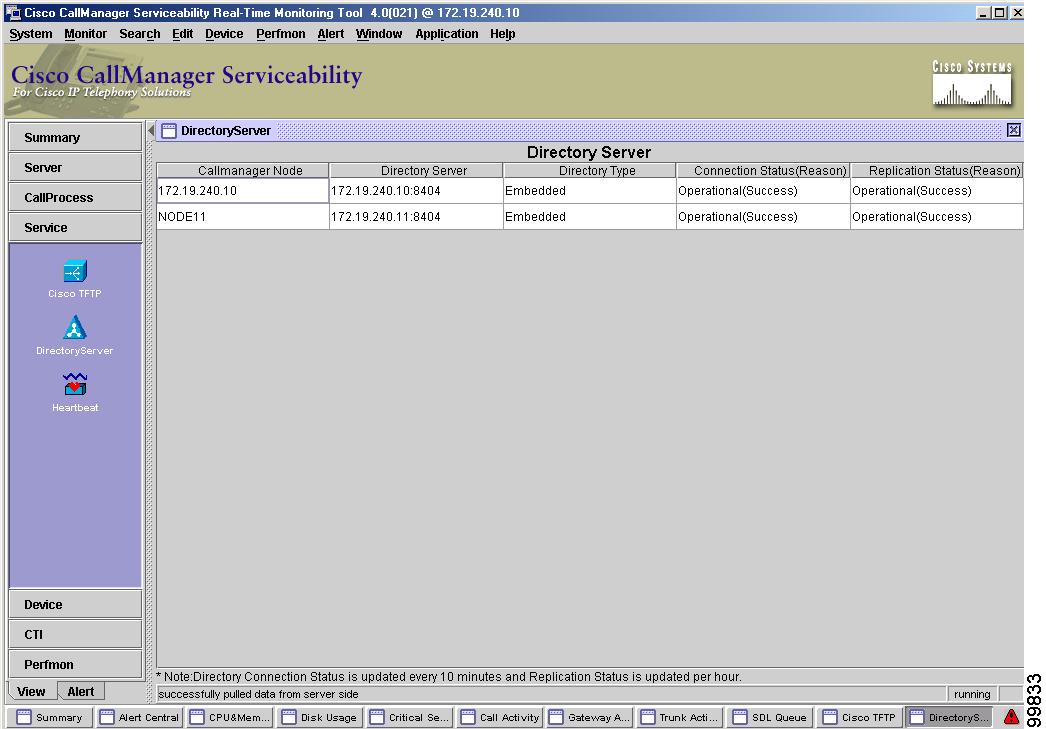Expand the Device sidebar section
The width and height of the screenshot is (1046, 729).
point(75,604)
